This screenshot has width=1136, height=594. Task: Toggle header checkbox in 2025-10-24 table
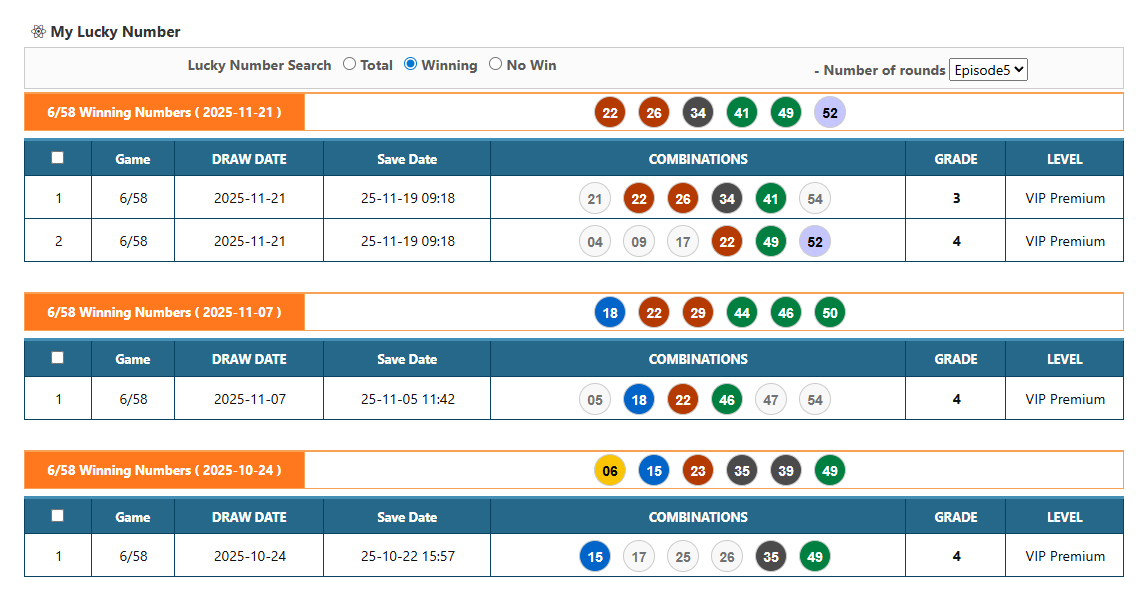point(57,516)
